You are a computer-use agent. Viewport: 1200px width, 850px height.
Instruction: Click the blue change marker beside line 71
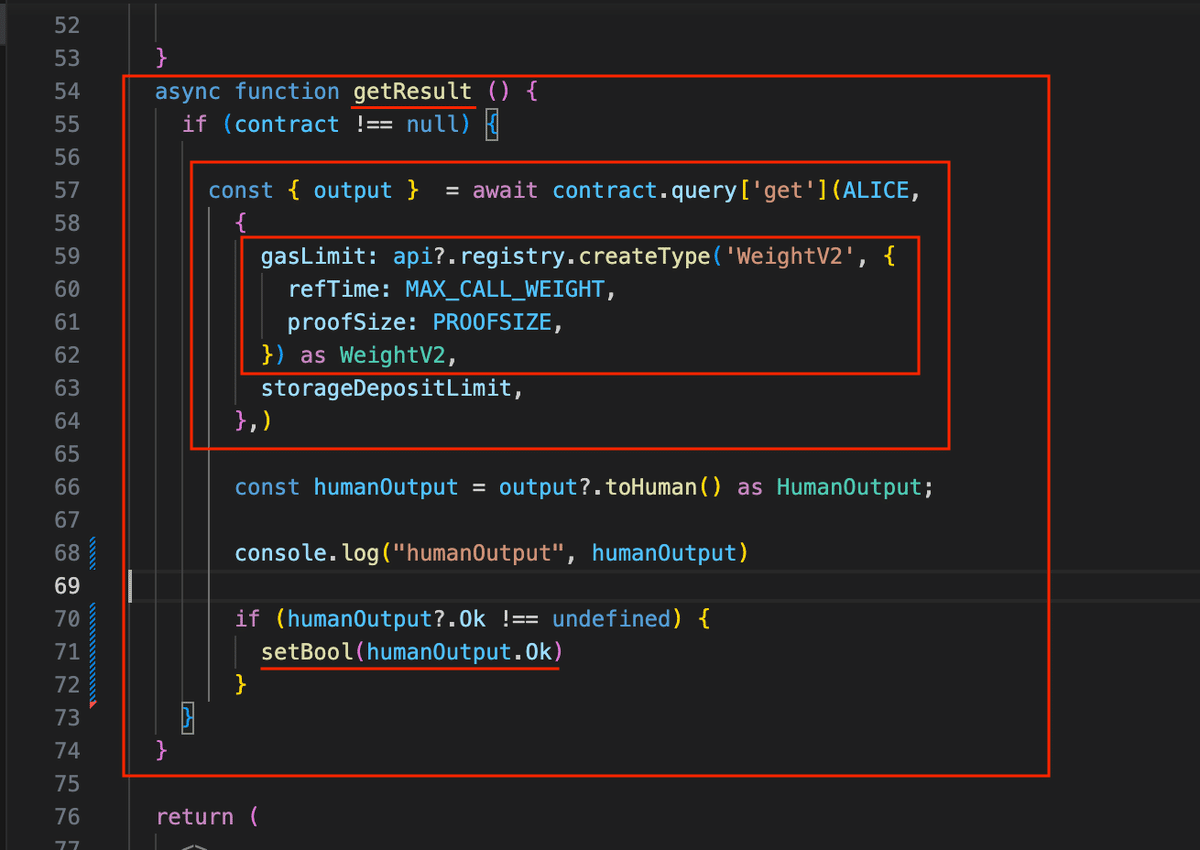click(93, 652)
